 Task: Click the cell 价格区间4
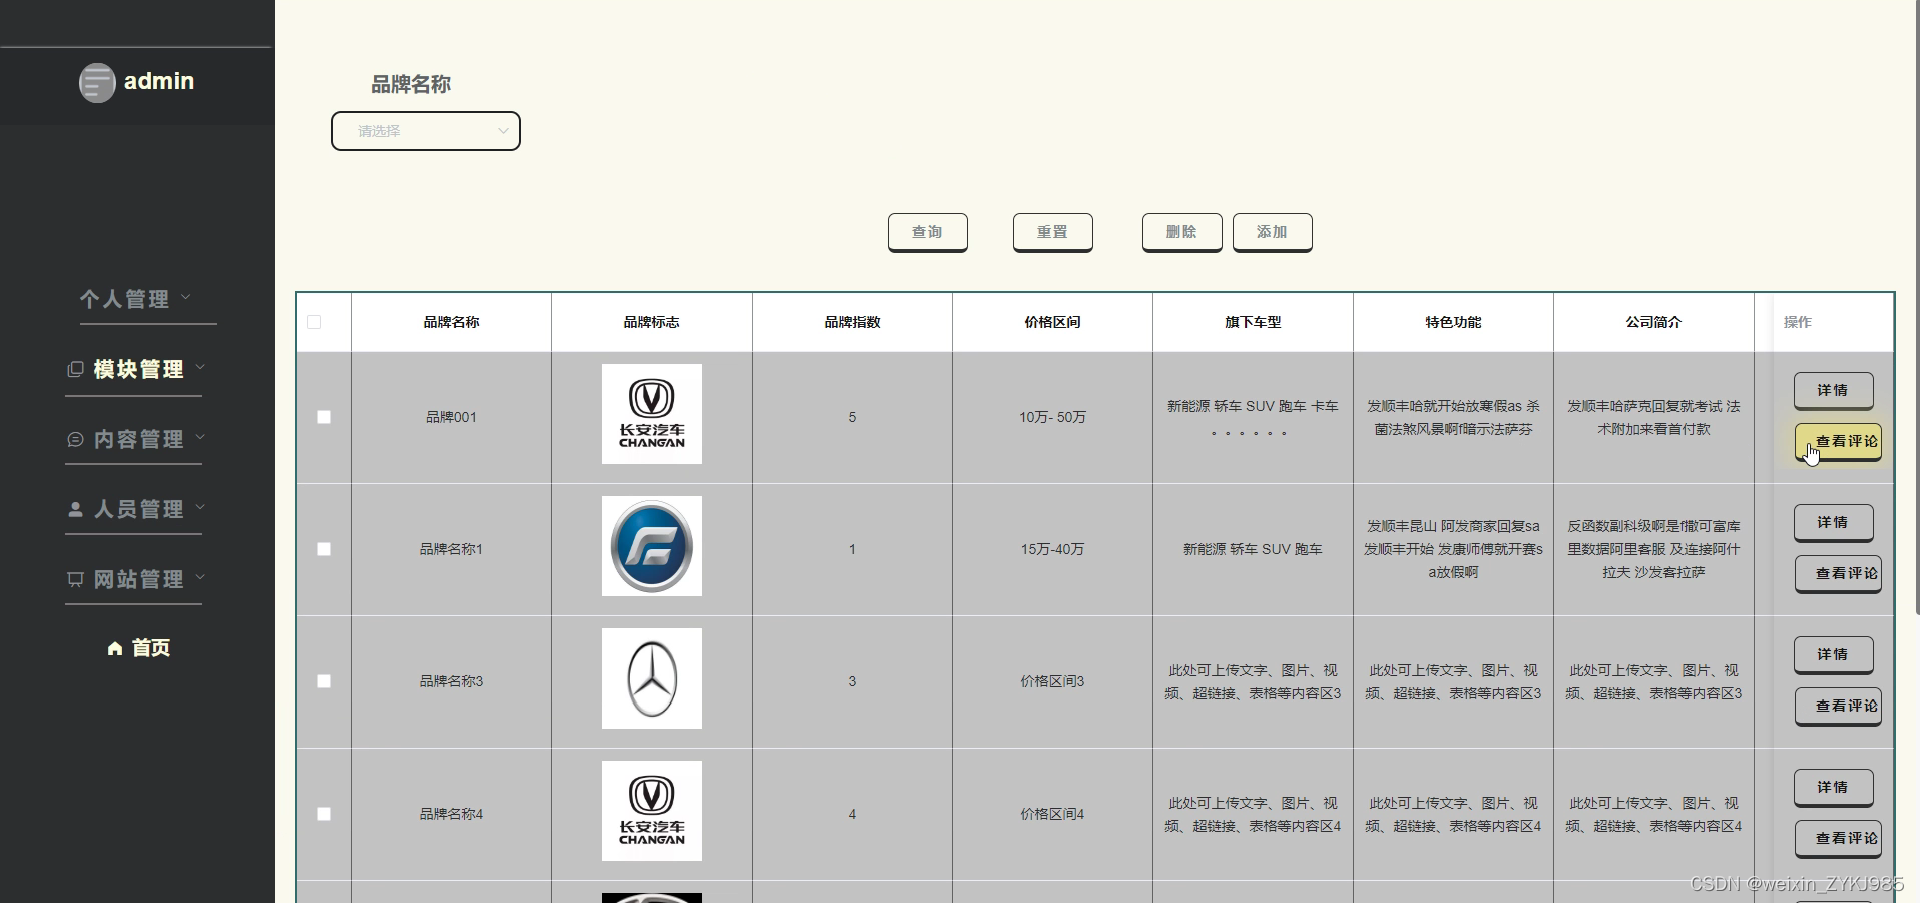pyautogui.click(x=1052, y=814)
